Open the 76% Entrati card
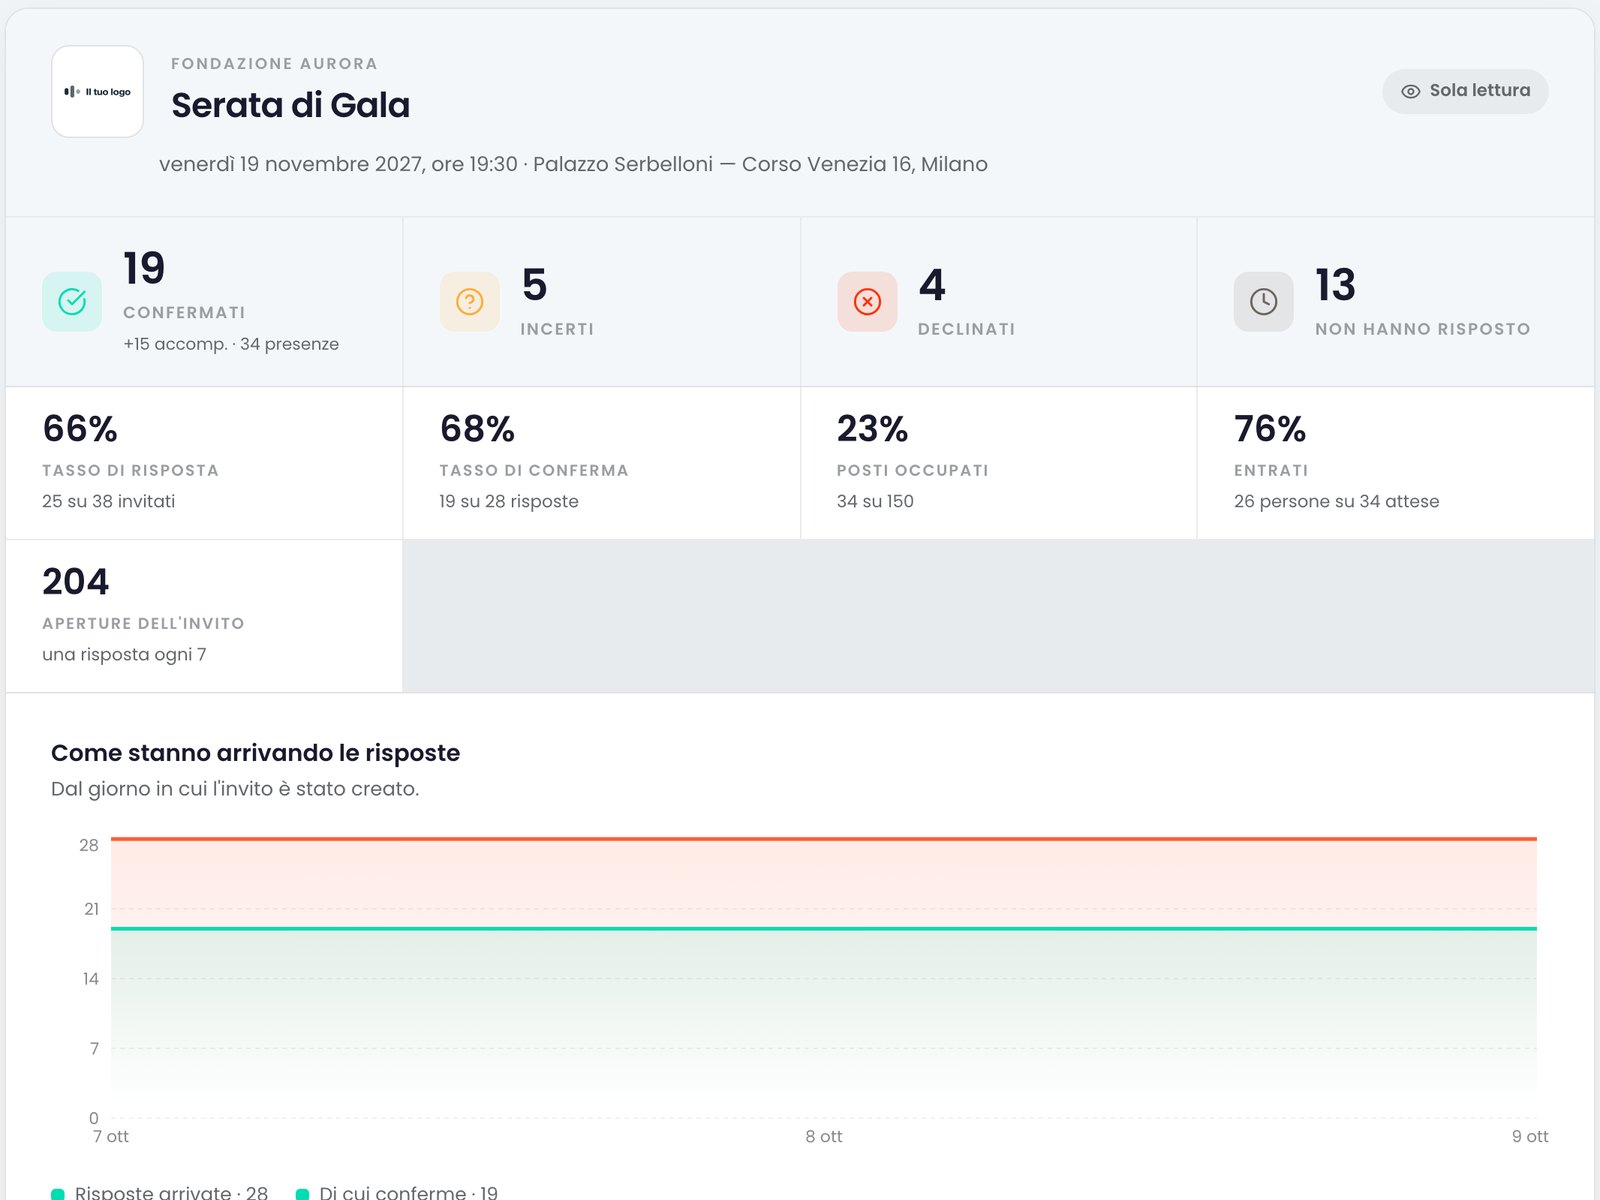 coord(1395,463)
